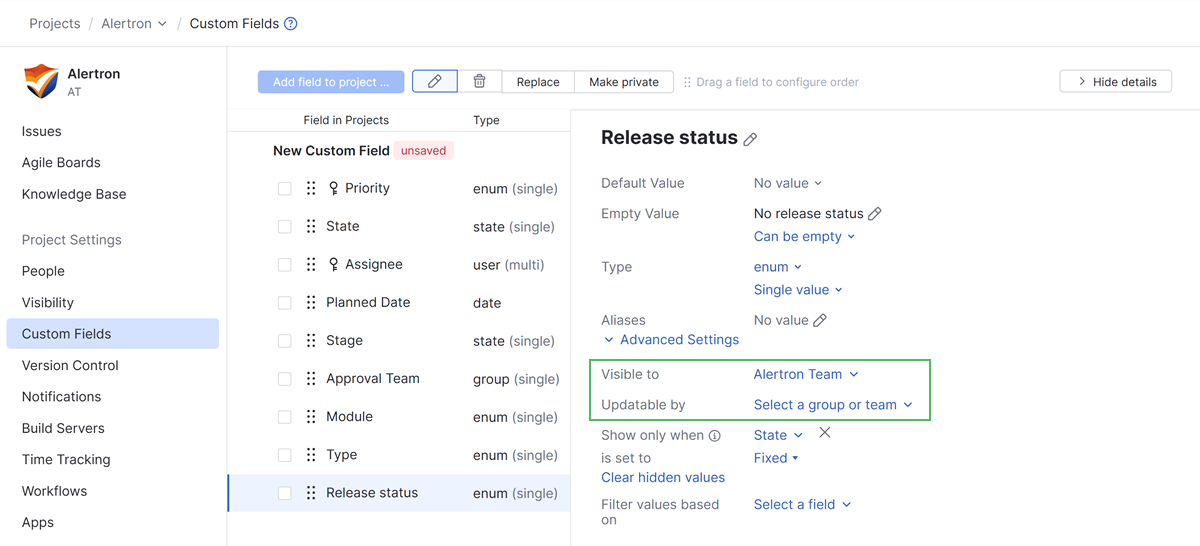
Task: Collapse the Advanced Settings section
Action: click(x=671, y=340)
